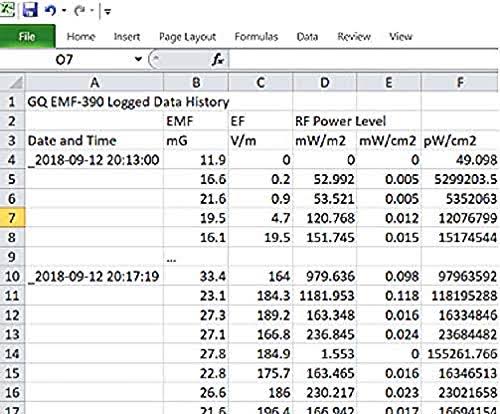Switch to the Page Layout tab
500x414 pixels.
click(x=187, y=37)
